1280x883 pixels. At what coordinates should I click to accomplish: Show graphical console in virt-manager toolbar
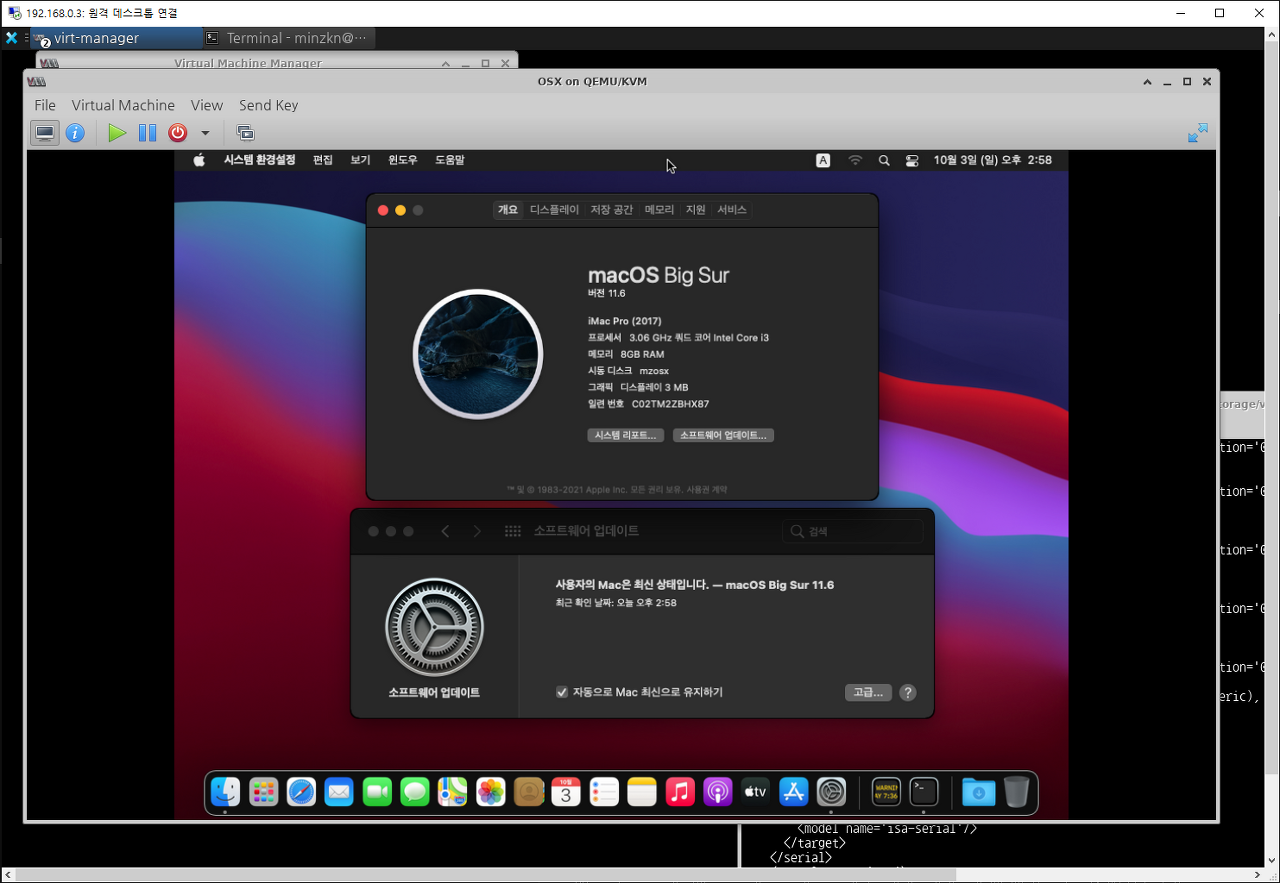pos(44,133)
